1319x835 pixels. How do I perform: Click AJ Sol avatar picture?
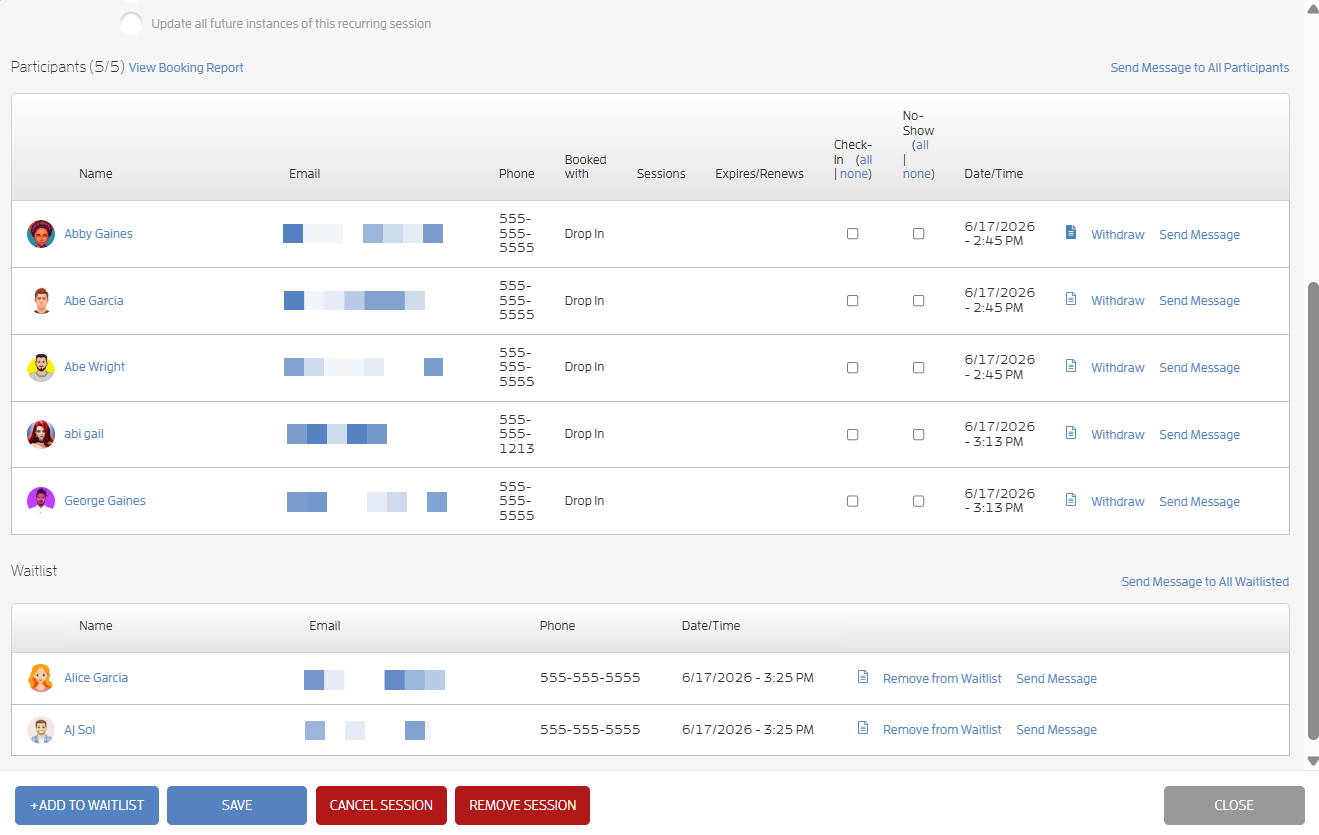pyautogui.click(x=41, y=730)
